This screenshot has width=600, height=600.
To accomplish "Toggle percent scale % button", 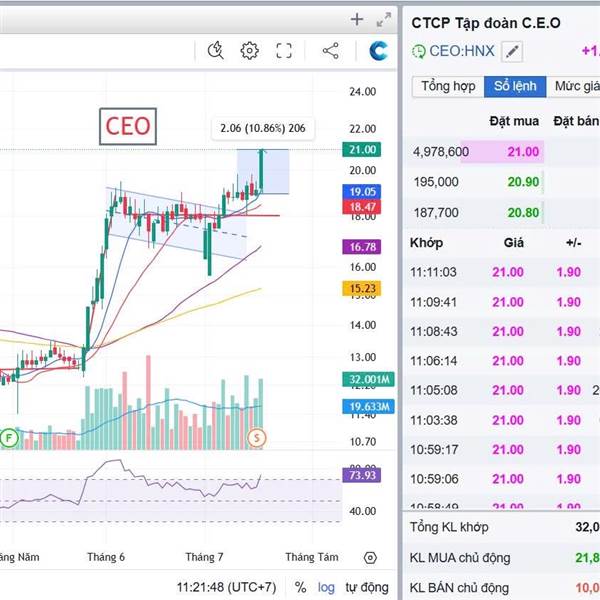I will (300, 587).
